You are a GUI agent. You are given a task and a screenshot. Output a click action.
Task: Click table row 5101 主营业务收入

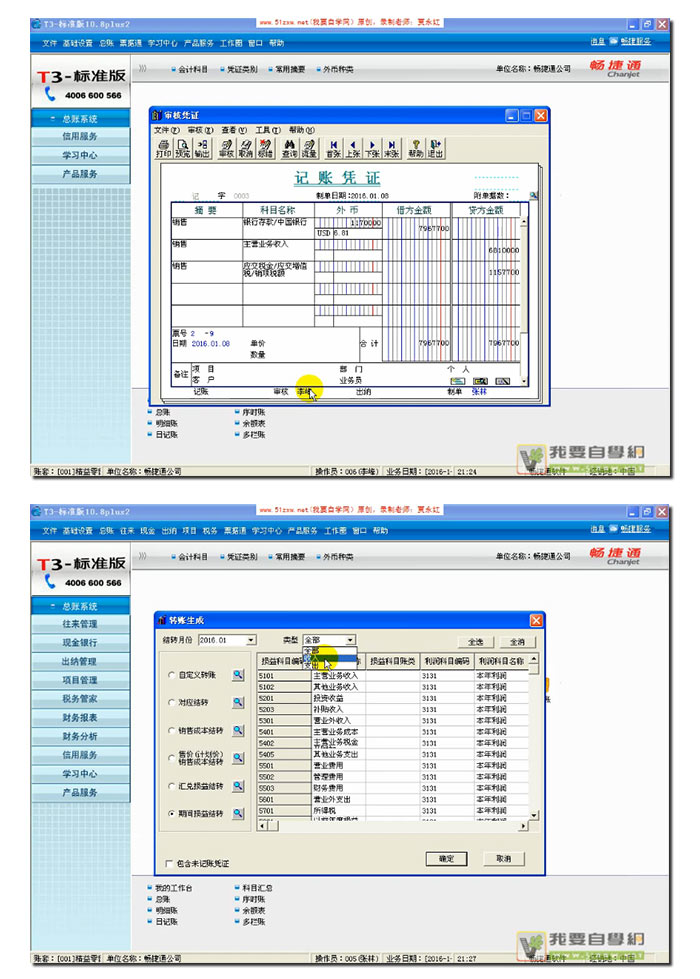pyautogui.click(x=393, y=676)
